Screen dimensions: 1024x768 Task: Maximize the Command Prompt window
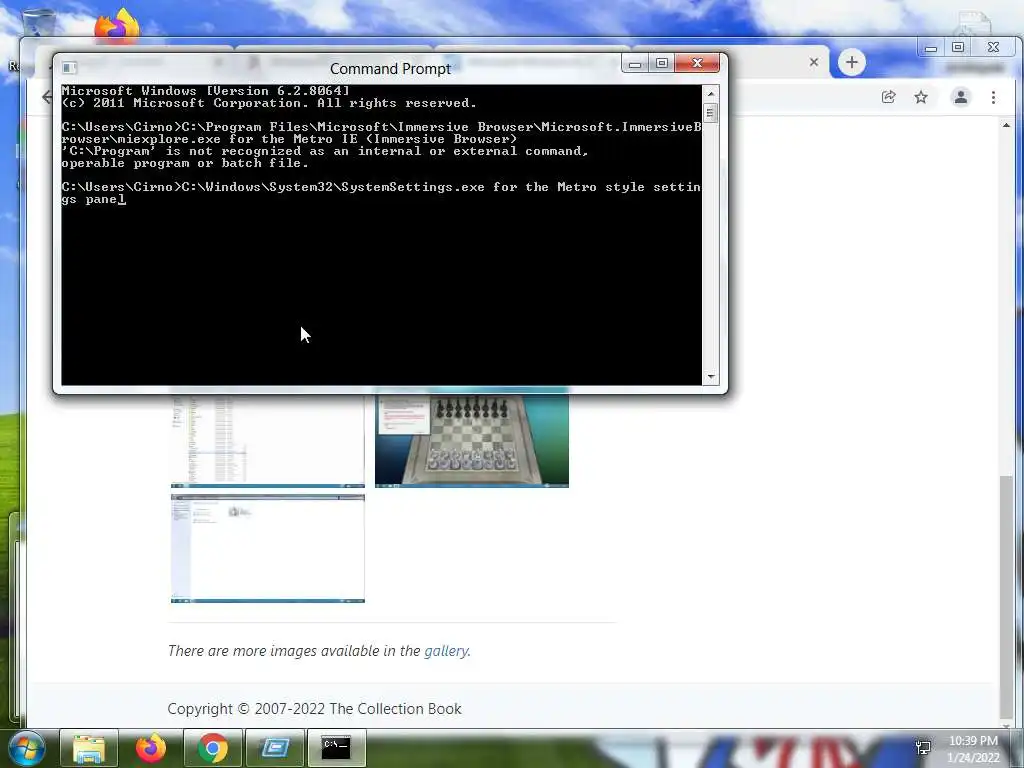[662, 63]
